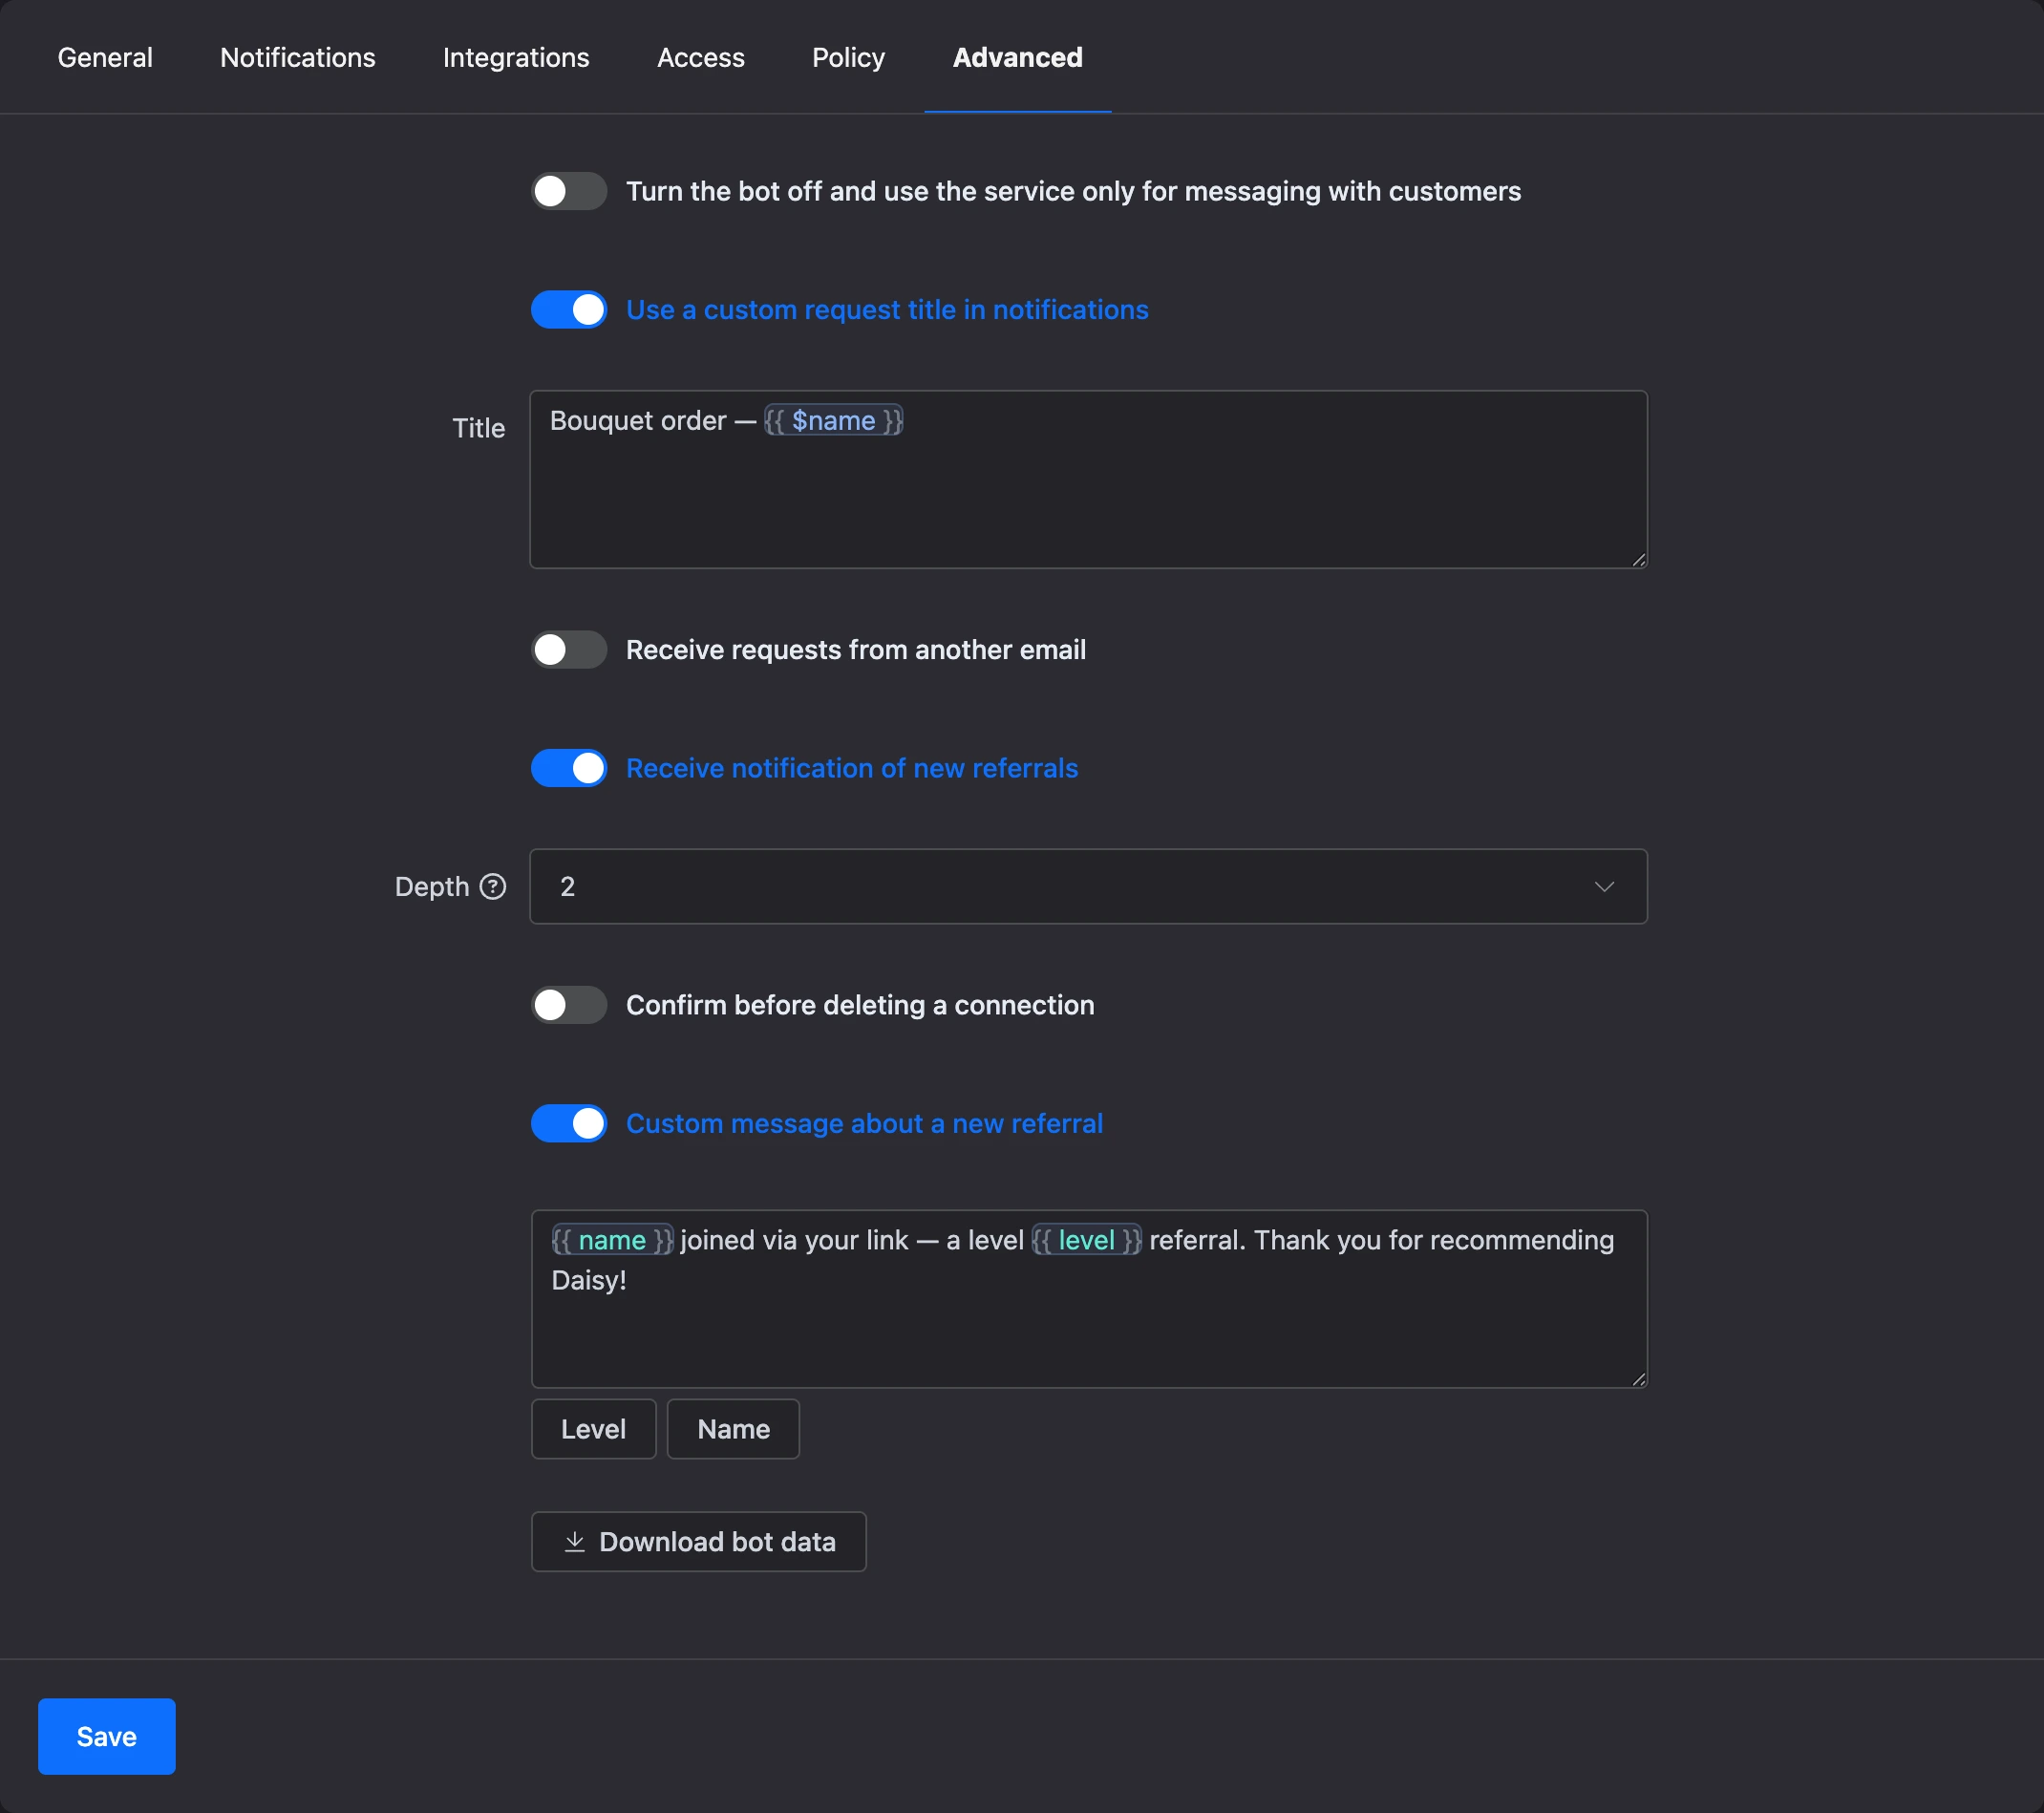
Task: Insert the Name variable button
Action: (x=733, y=1429)
